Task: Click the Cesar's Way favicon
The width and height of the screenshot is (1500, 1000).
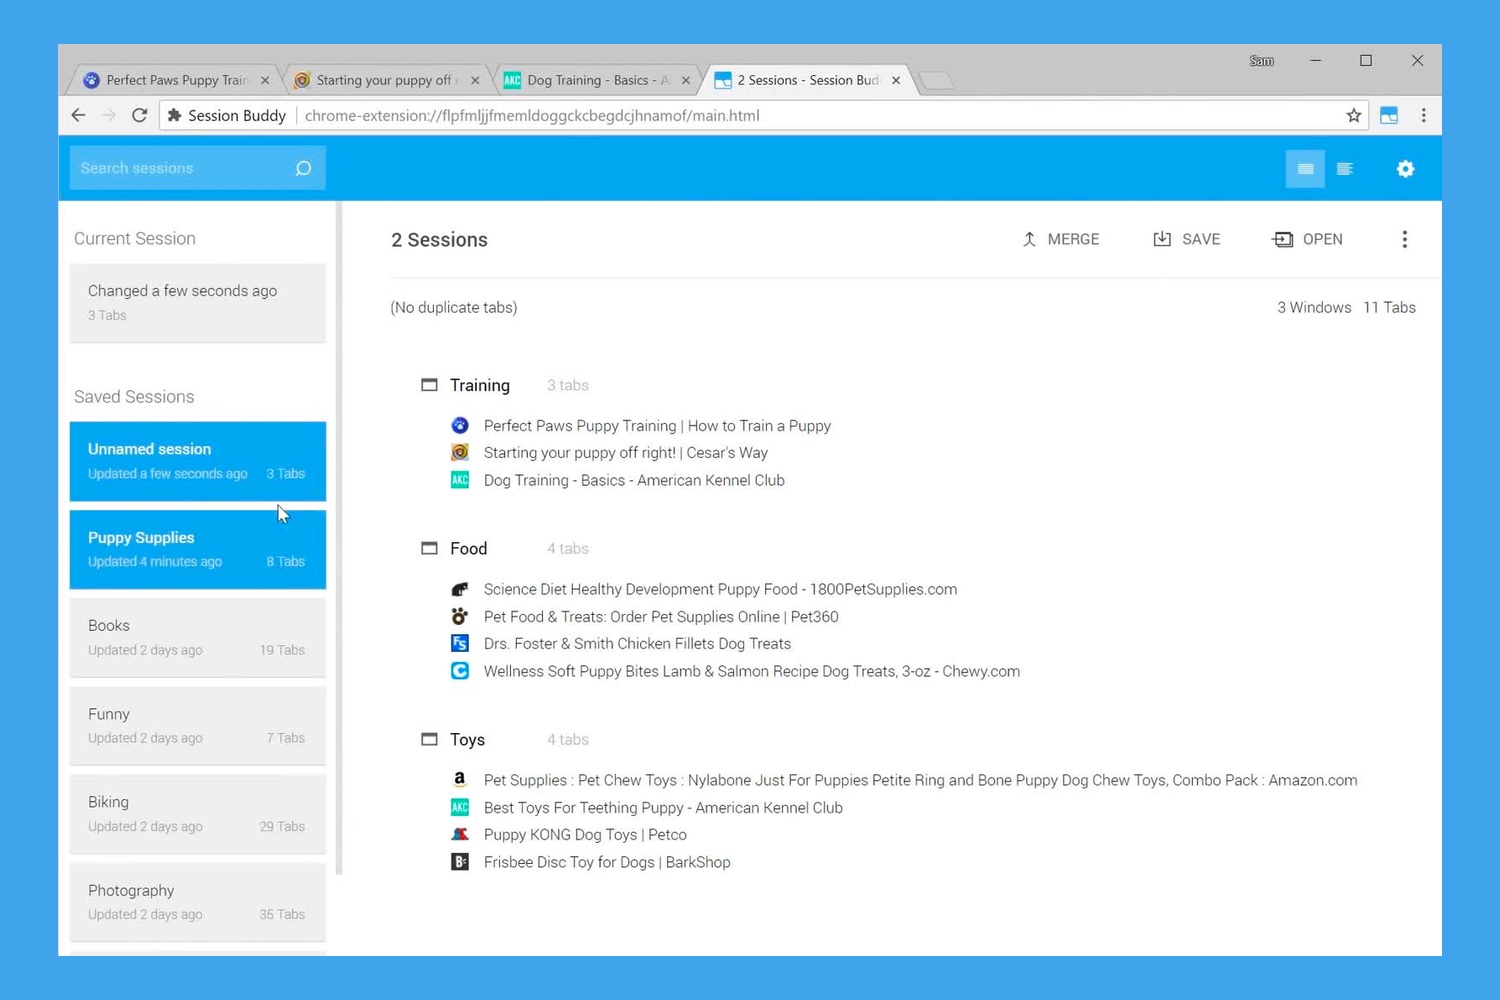Action: click(x=460, y=452)
